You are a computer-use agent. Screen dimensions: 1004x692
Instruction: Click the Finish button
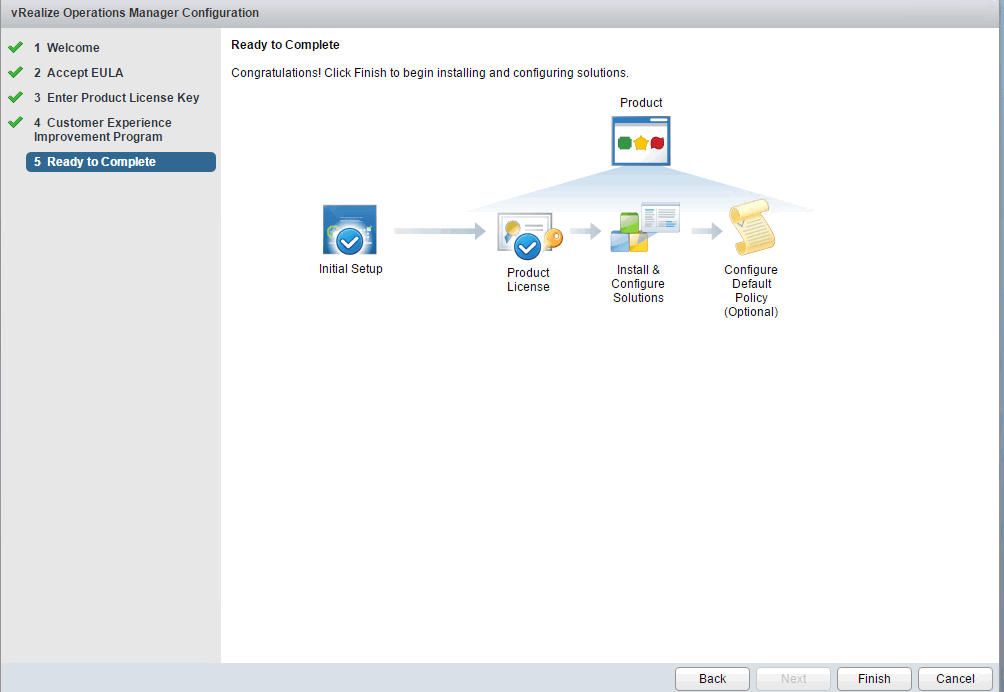(x=874, y=679)
